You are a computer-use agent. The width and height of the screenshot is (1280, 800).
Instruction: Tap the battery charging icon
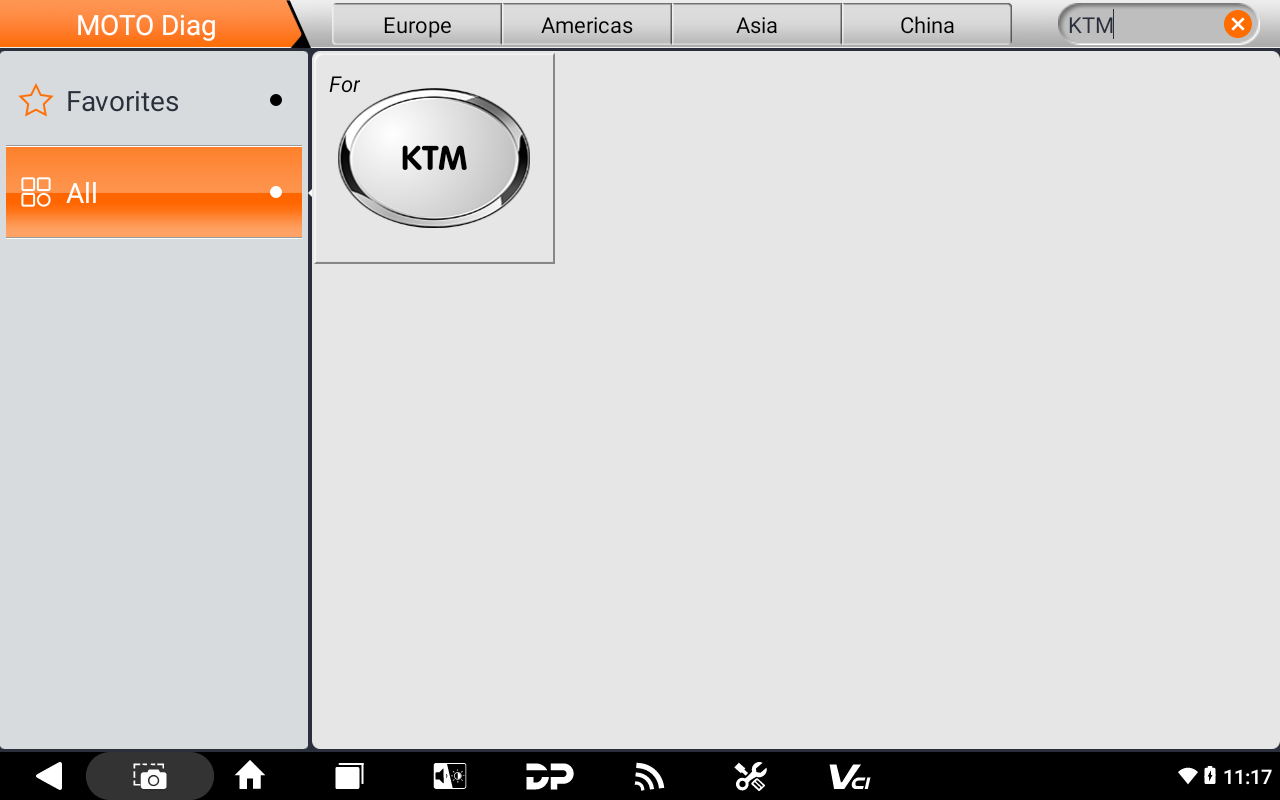pos(1210,776)
